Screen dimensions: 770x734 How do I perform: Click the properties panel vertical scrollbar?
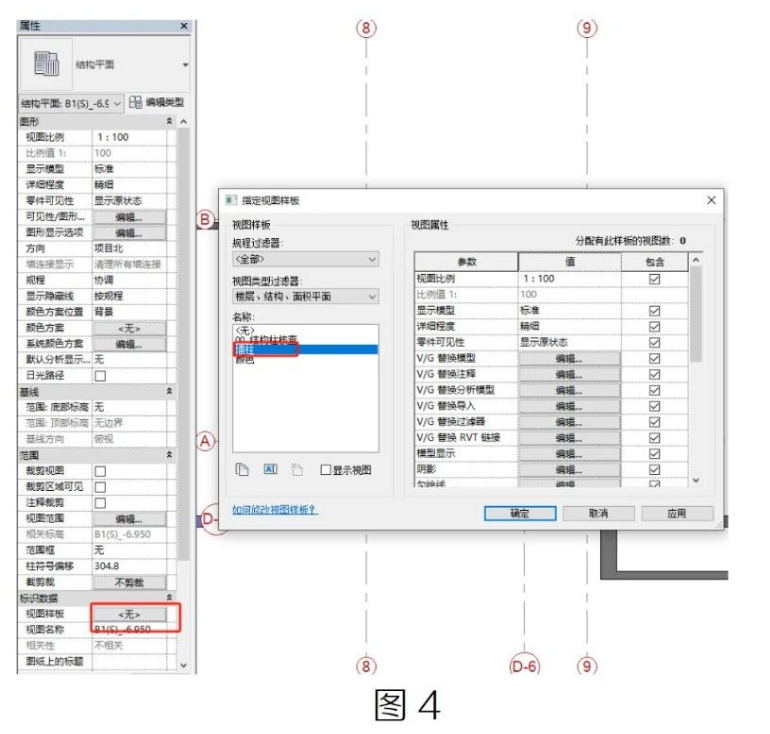click(184, 344)
